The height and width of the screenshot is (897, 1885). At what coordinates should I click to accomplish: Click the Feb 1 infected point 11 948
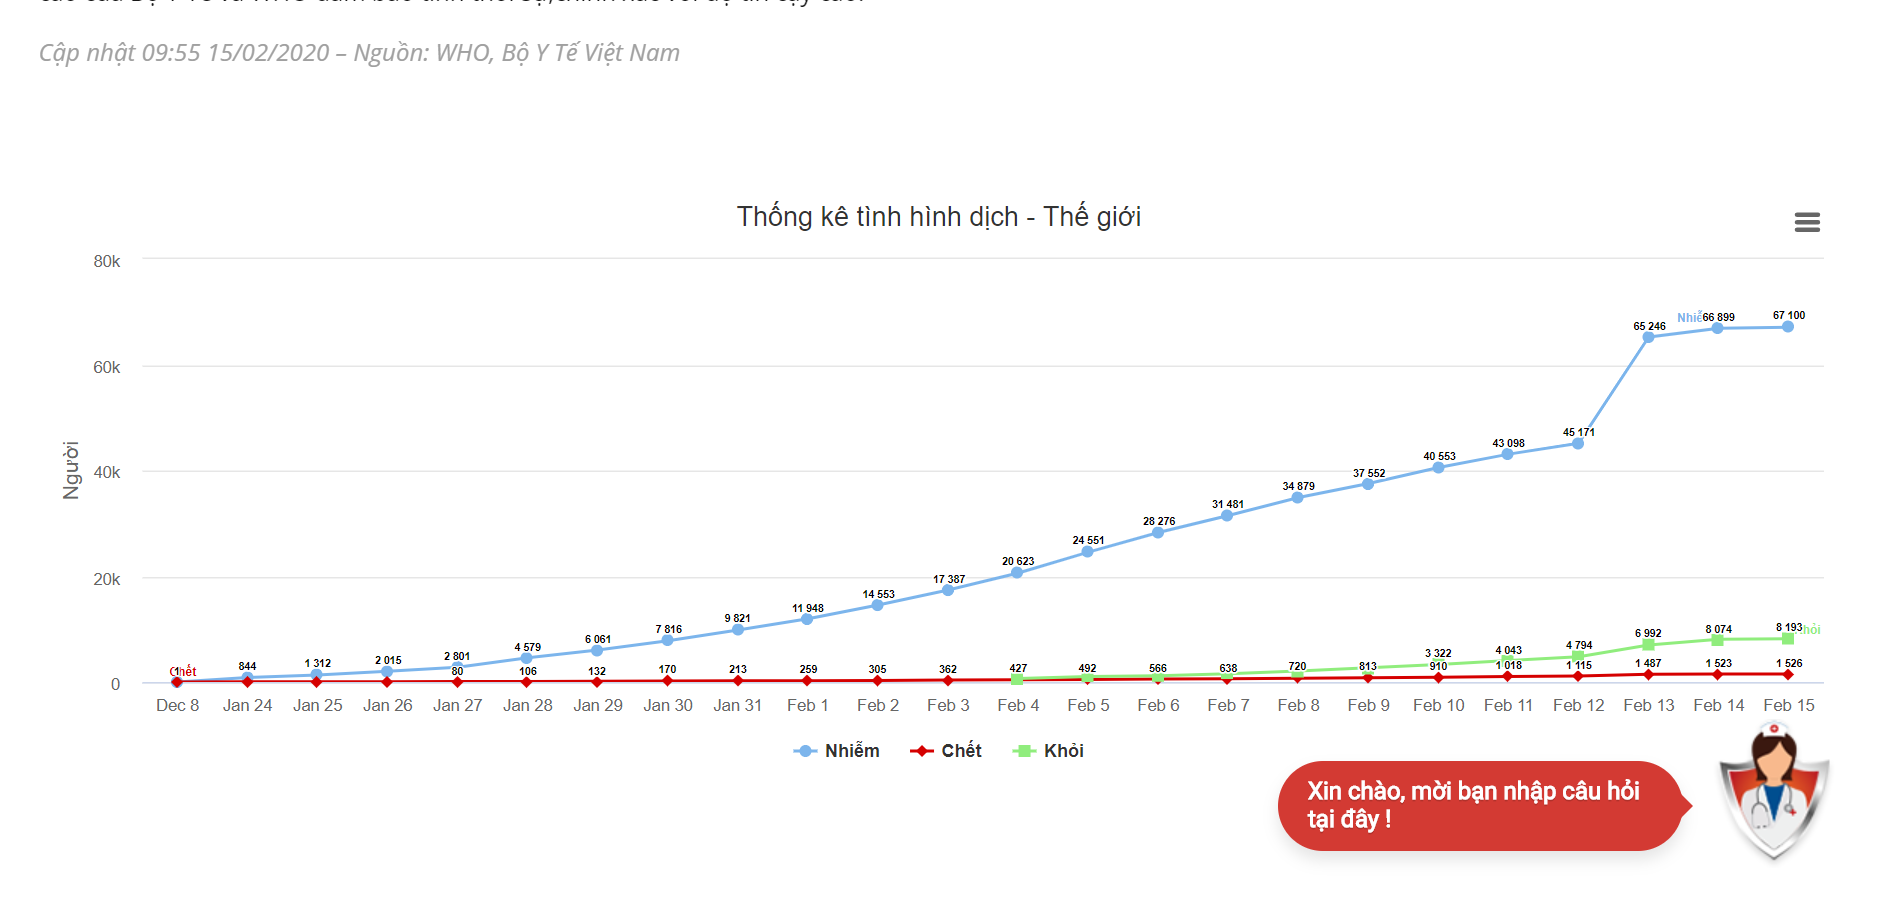807,619
